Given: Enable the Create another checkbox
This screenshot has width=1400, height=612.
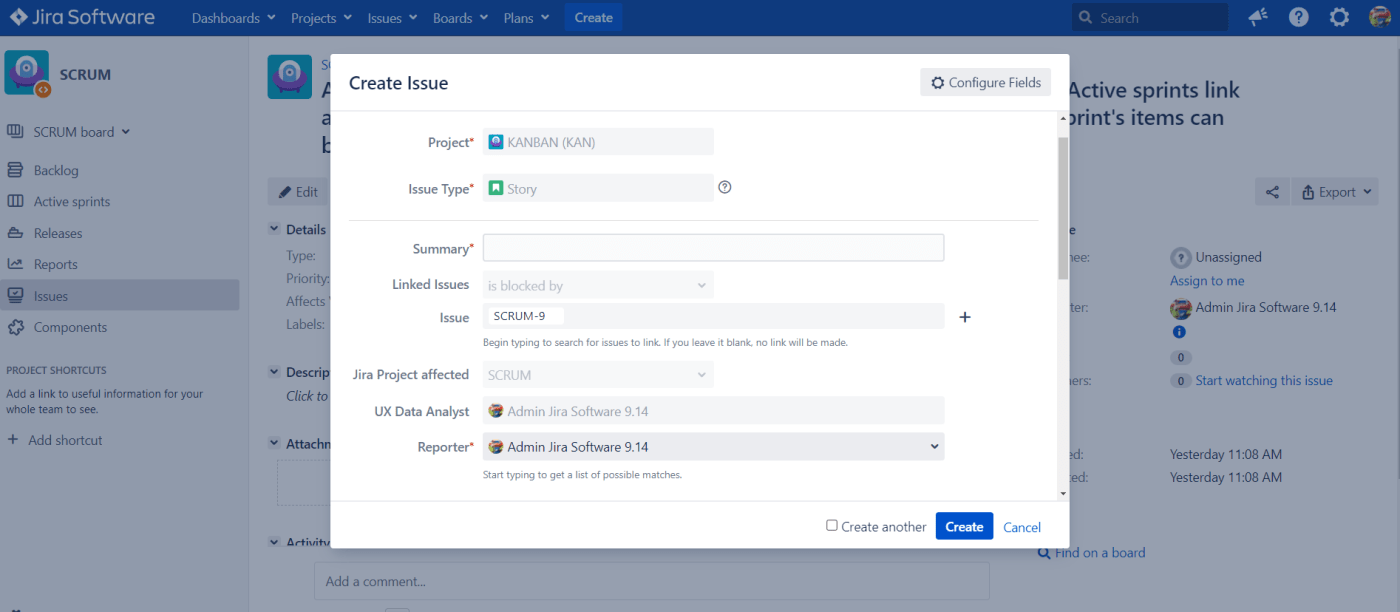Looking at the screenshot, I should [x=832, y=525].
